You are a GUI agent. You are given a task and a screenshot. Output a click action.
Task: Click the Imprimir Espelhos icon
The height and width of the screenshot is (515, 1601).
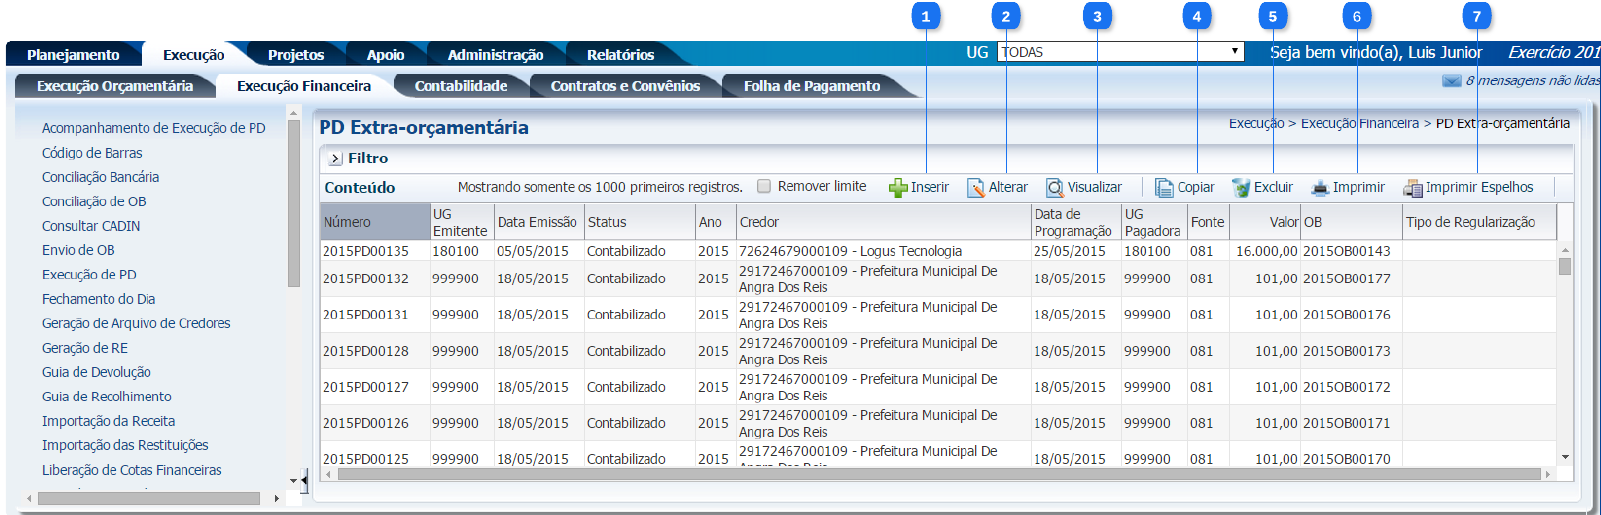pyautogui.click(x=1412, y=188)
